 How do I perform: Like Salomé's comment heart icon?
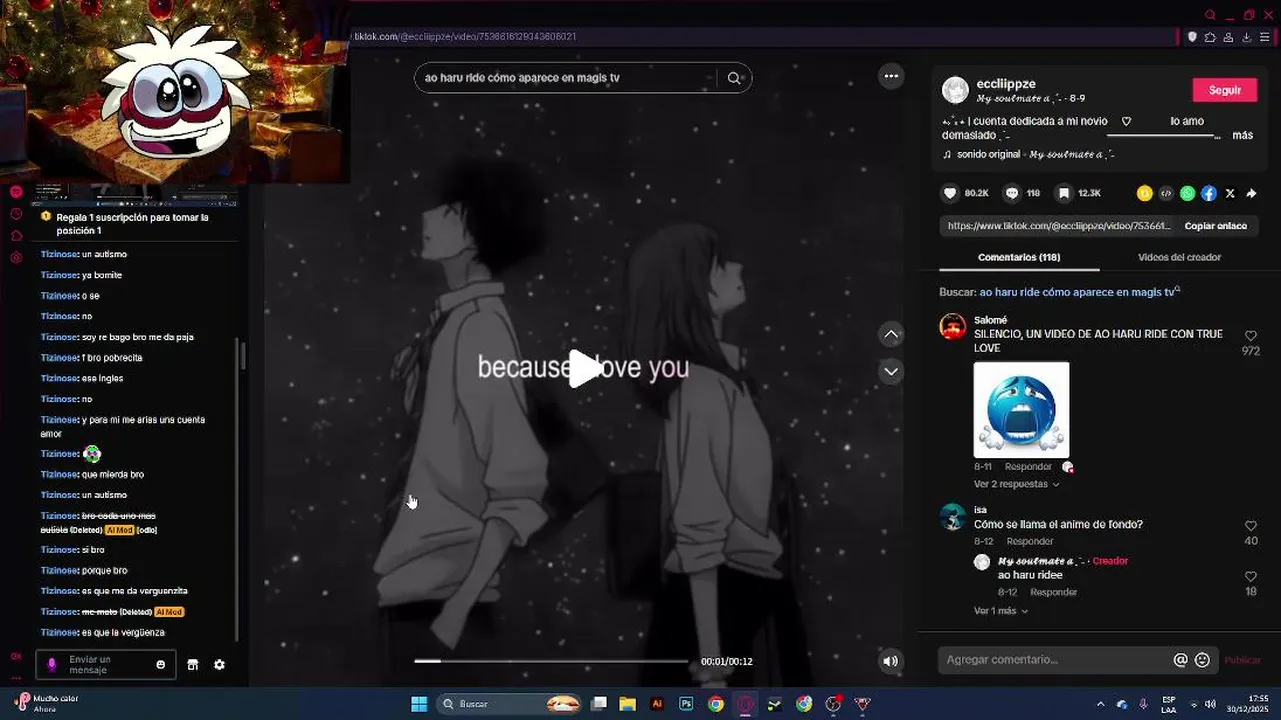1250,336
